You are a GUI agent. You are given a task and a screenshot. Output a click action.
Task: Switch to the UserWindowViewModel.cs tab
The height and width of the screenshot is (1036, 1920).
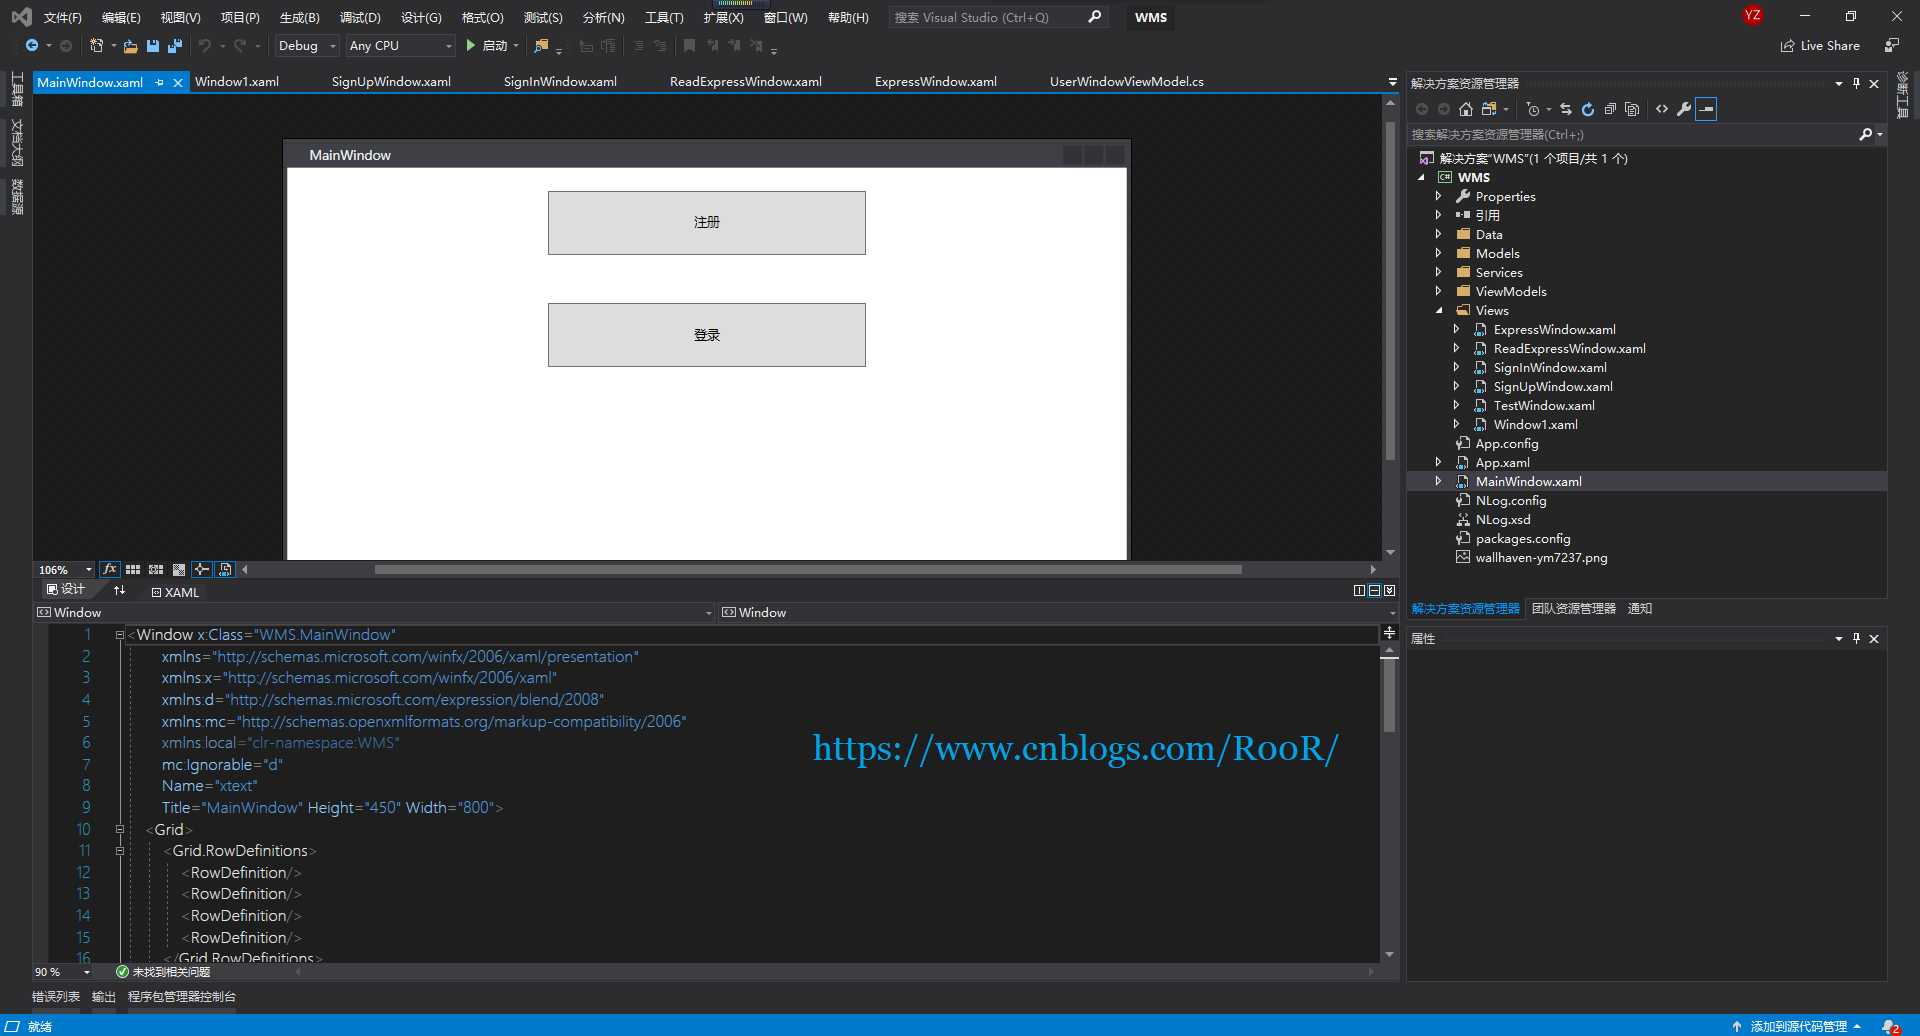1127,82
